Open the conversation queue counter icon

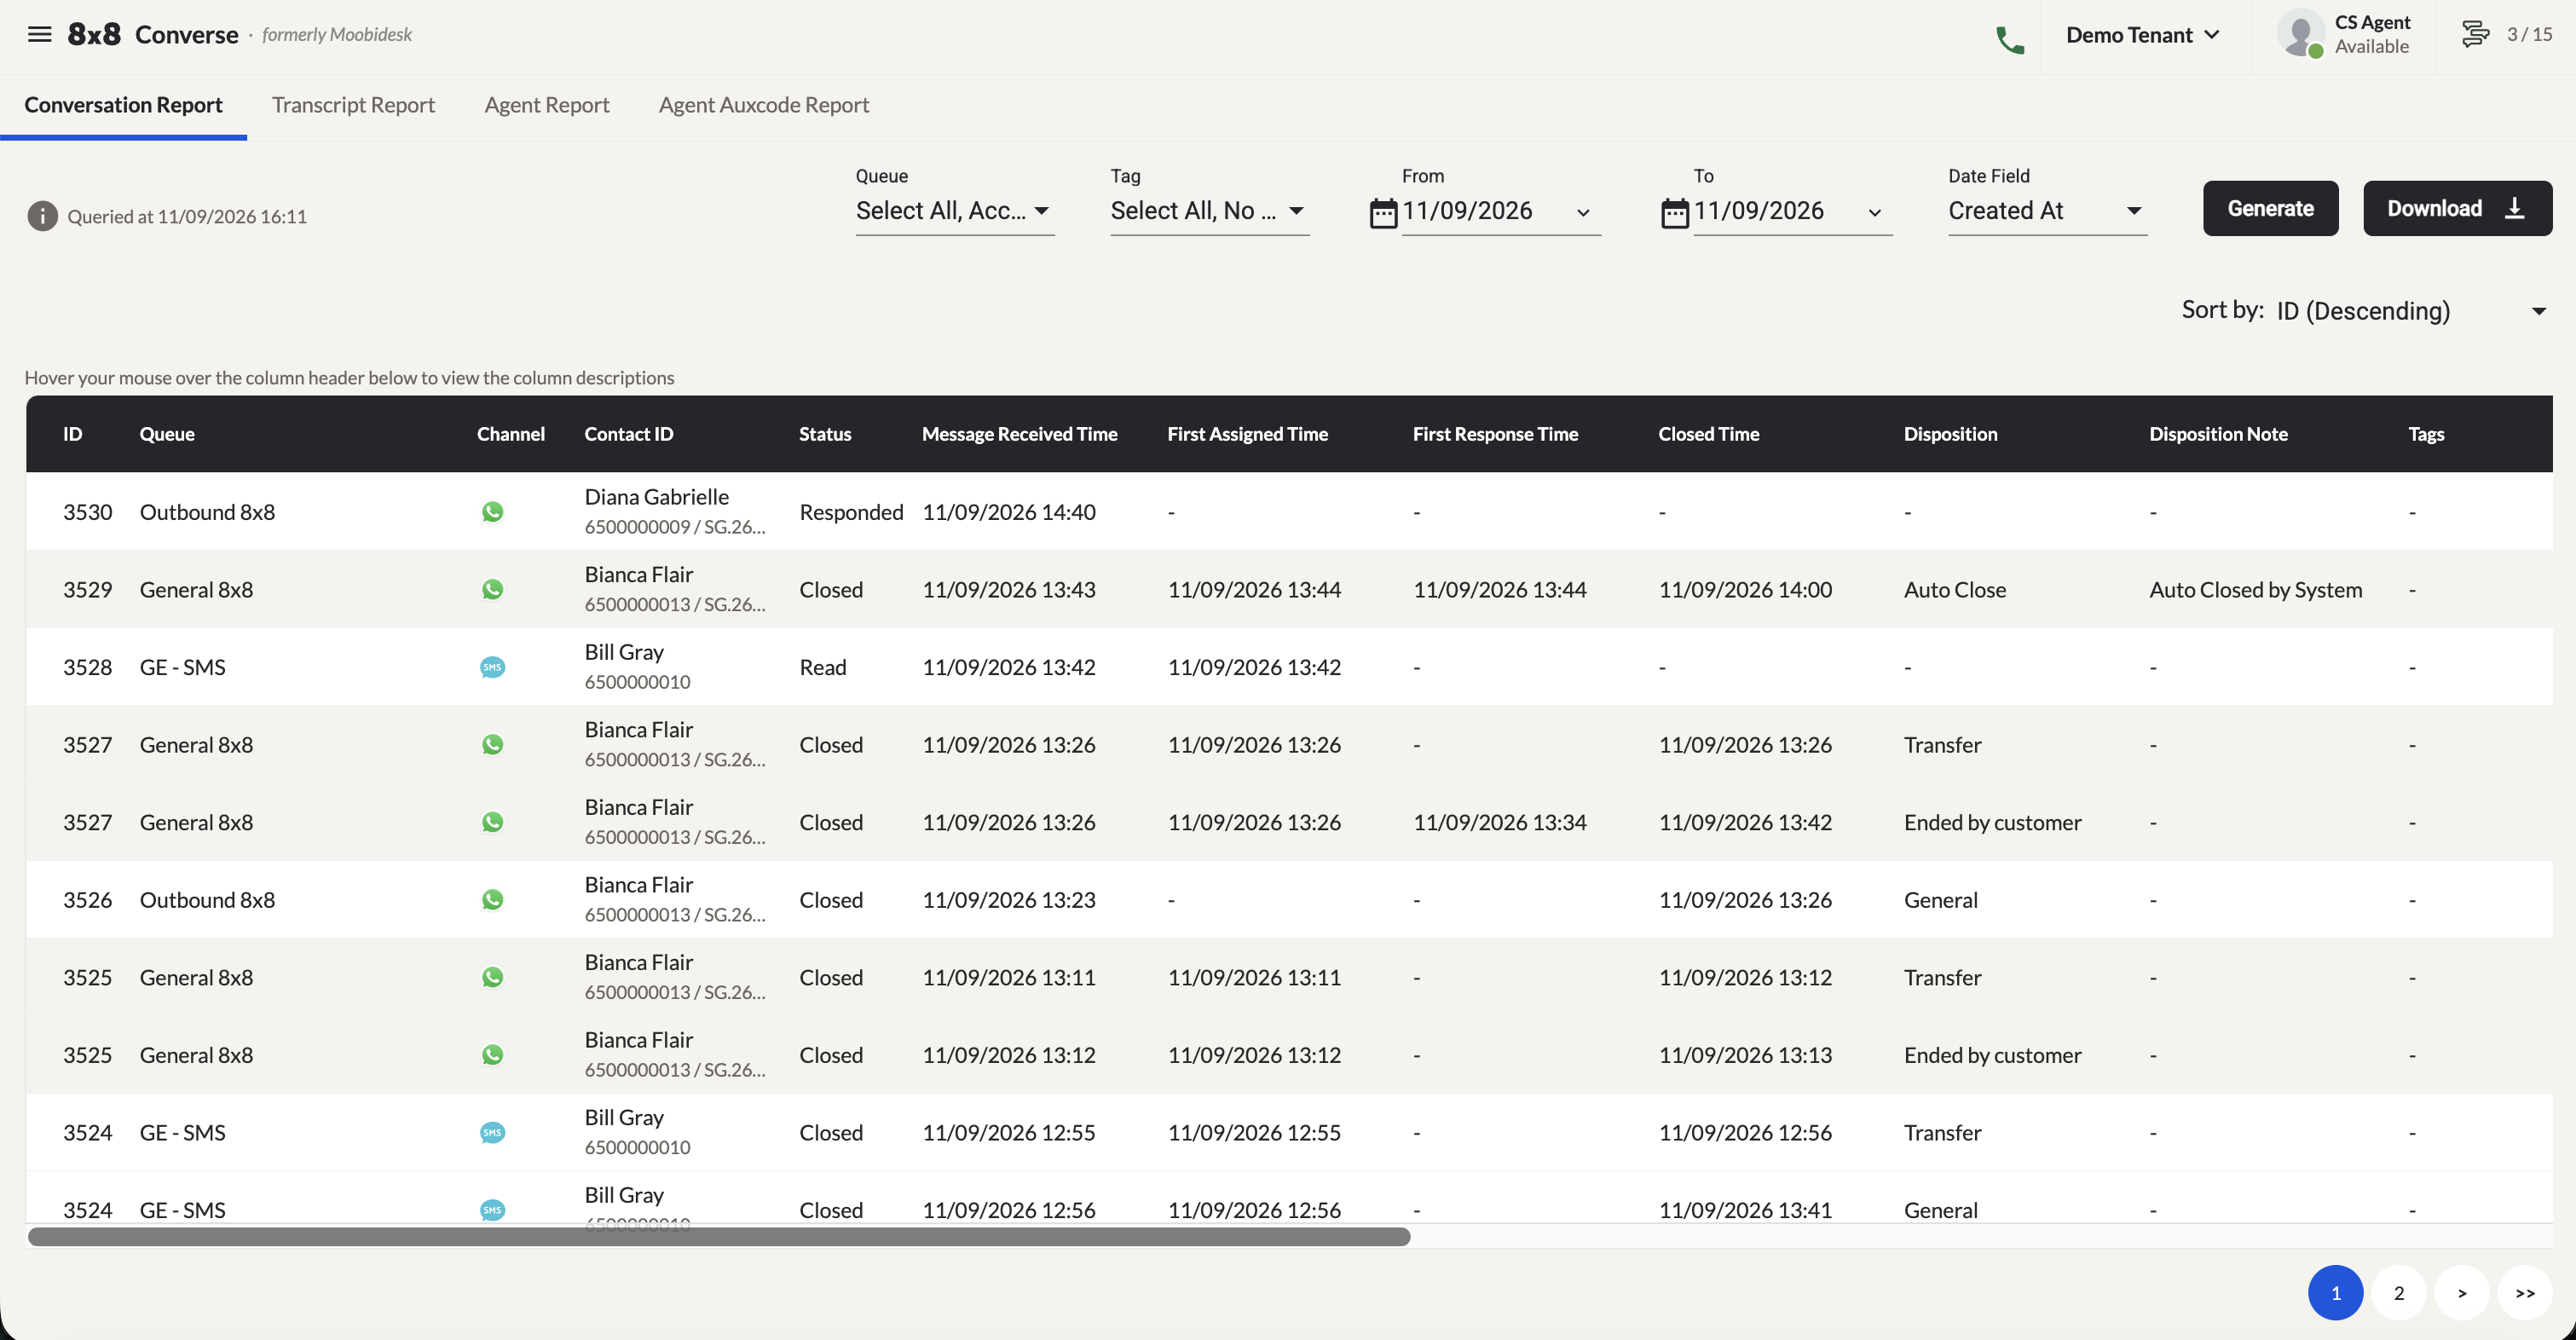[x=2475, y=34]
